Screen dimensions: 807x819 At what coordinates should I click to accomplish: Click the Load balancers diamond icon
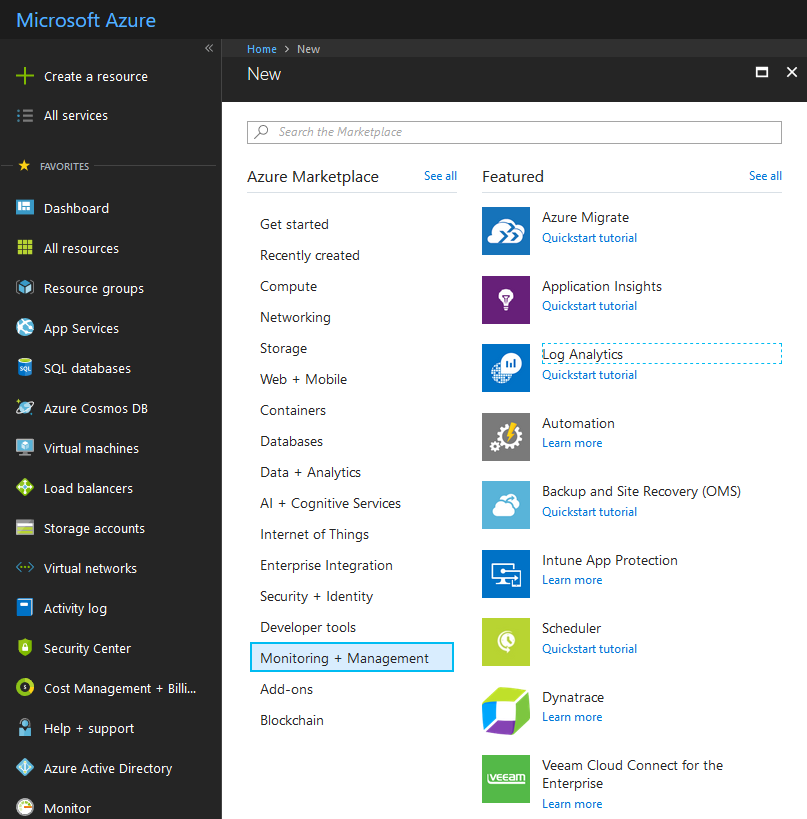coord(25,487)
